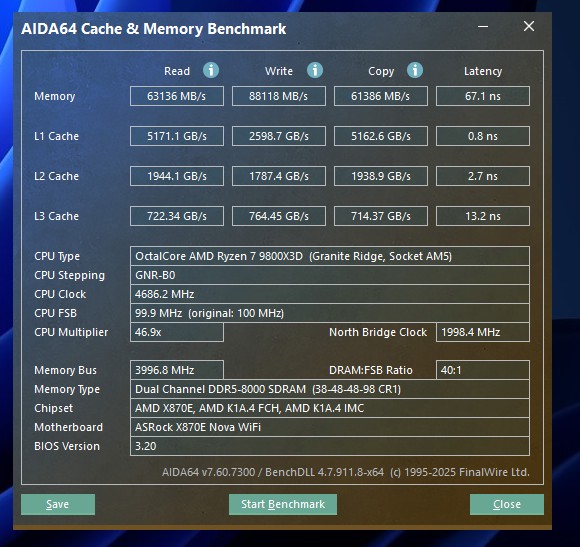The height and width of the screenshot is (547, 580).
Task: Click the CPU Clock value 4686.2 MHz
Action: [x=330, y=294]
